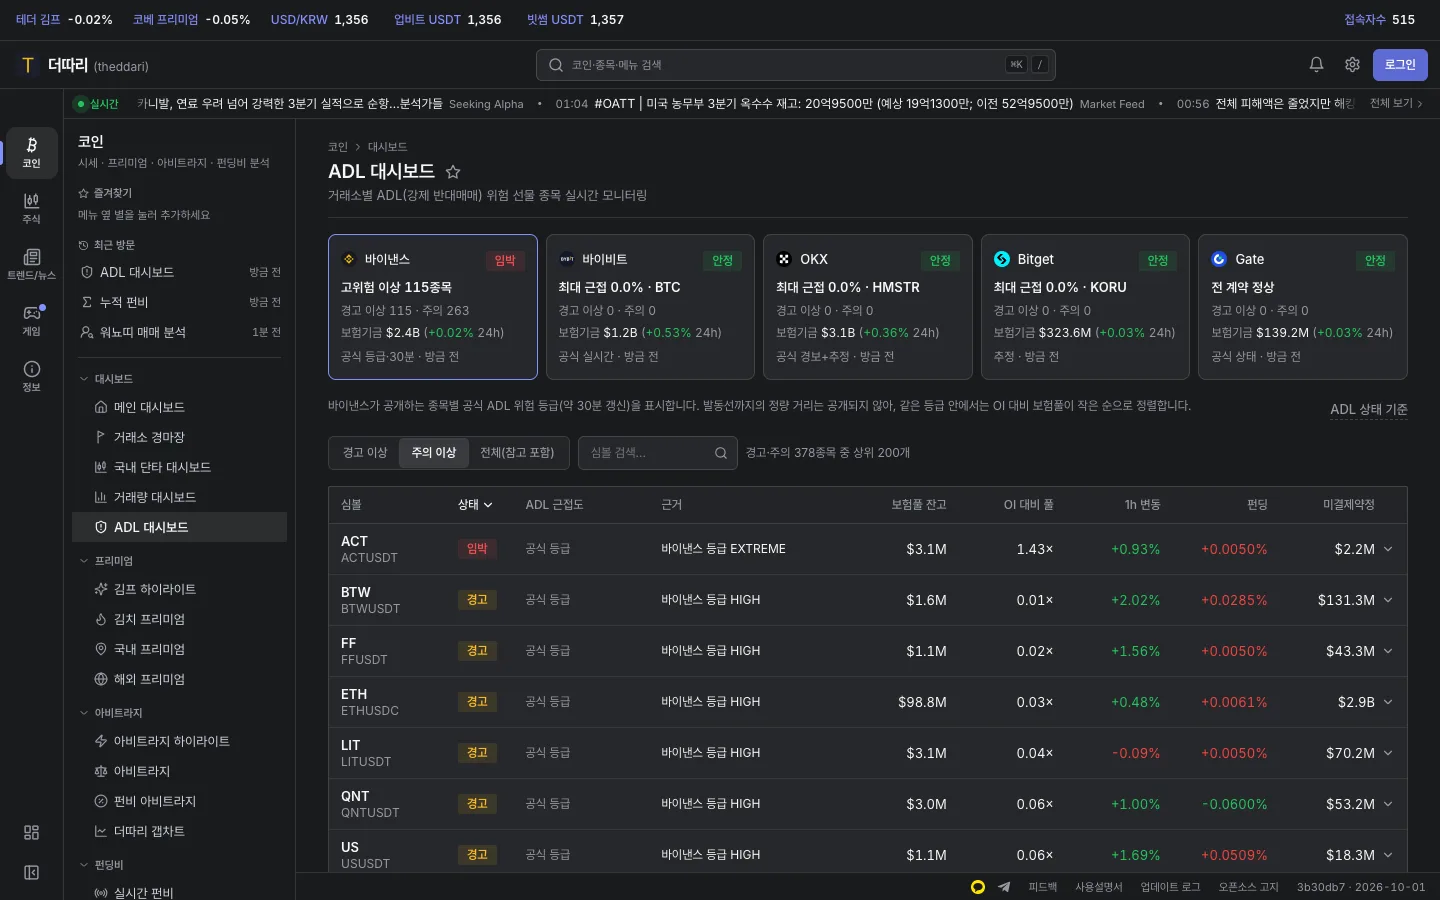This screenshot has height=900, width=1440.
Task: Sort by 보험풀 잔고 column header
Action: 918,505
